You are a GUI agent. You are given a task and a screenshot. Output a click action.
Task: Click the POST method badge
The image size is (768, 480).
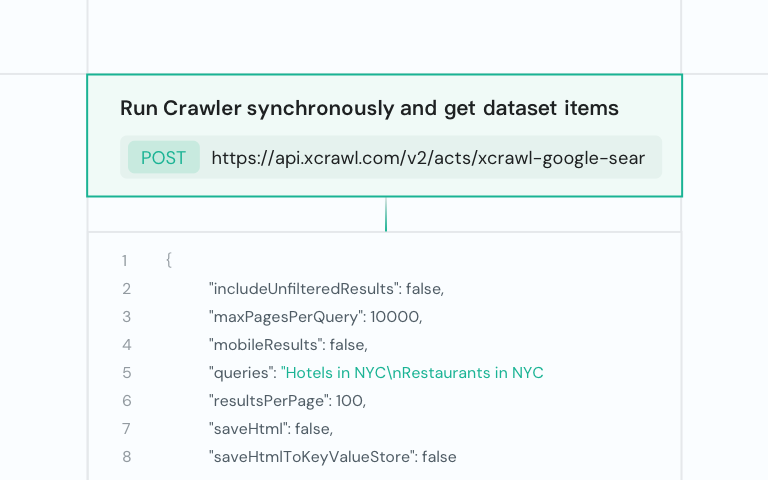163,158
